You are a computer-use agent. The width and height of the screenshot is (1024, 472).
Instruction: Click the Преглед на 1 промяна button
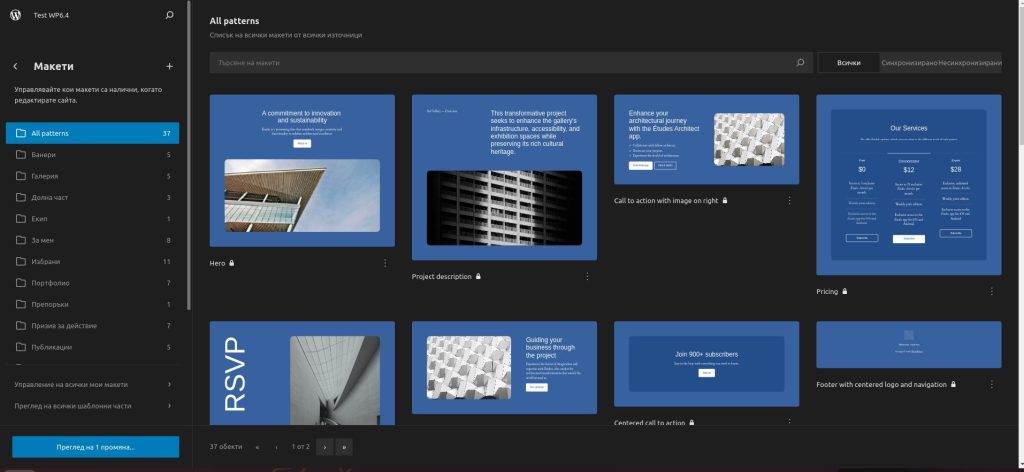pos(95,447)
